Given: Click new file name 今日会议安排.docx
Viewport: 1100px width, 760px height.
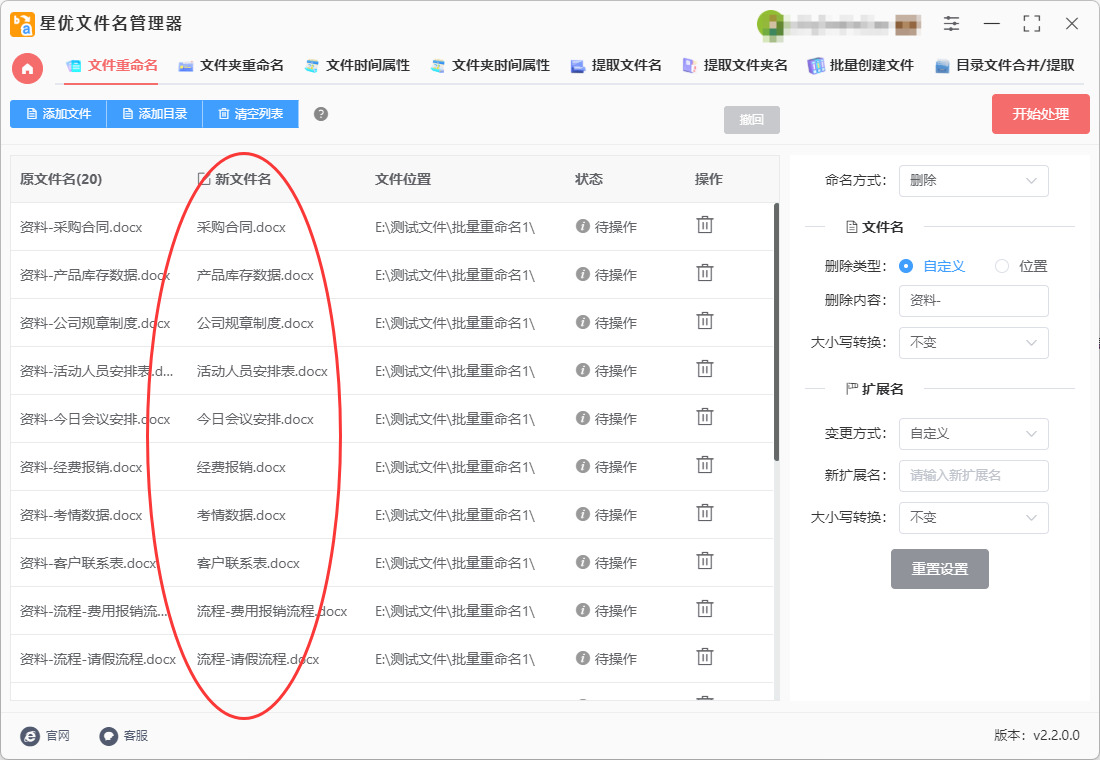Looking at the screenshot, I should click(255, 420).
